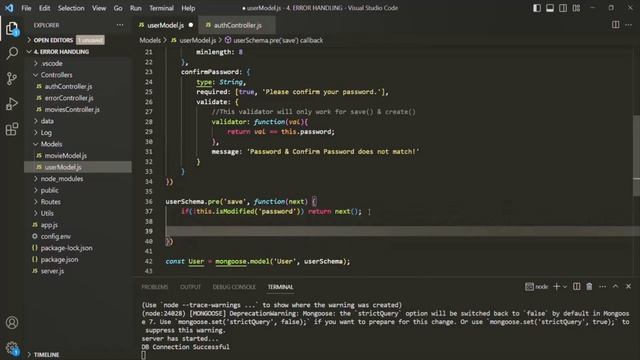Collapse the Controllers folder
640x360 pixels.
coord(78,75)
